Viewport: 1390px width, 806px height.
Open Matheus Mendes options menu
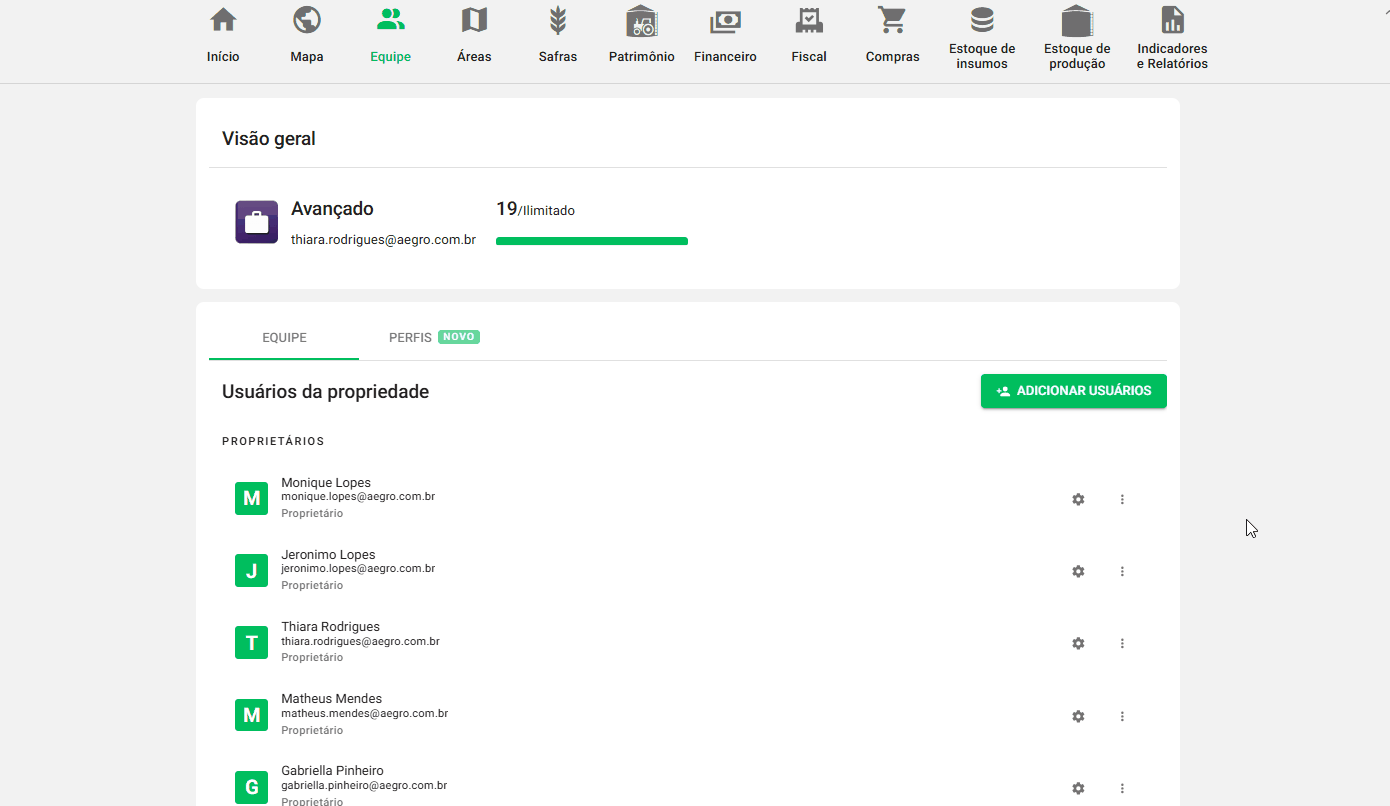1122,716
